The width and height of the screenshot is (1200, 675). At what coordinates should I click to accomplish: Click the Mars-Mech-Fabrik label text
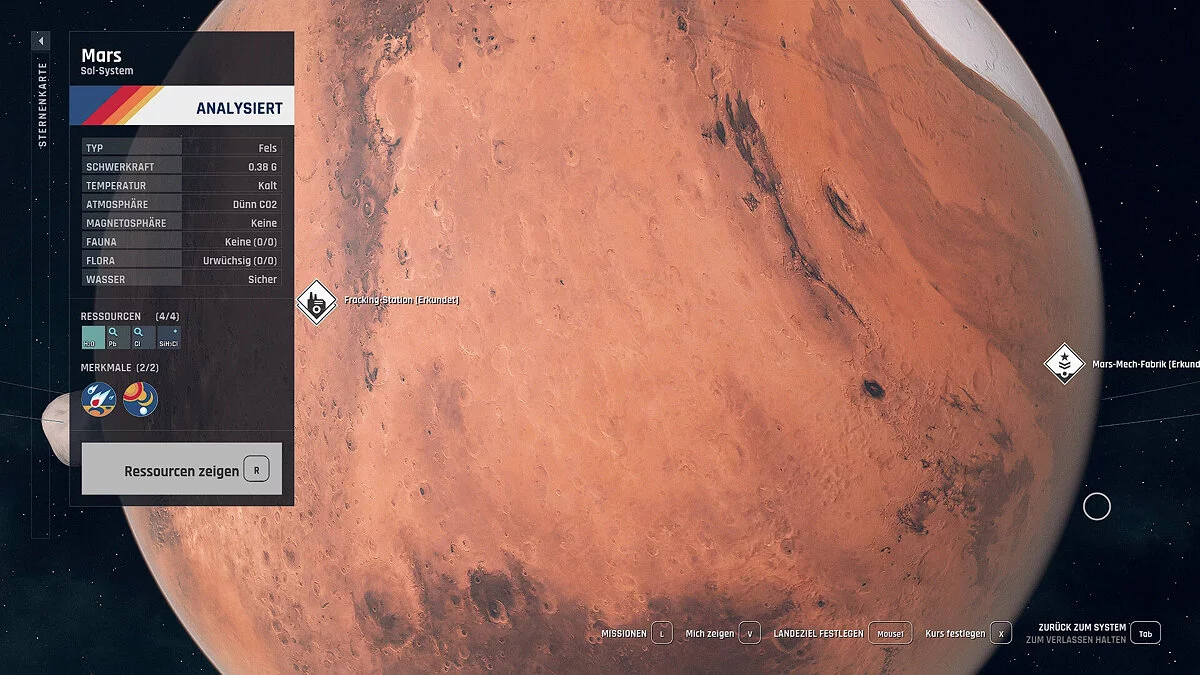click(1146, 365)
